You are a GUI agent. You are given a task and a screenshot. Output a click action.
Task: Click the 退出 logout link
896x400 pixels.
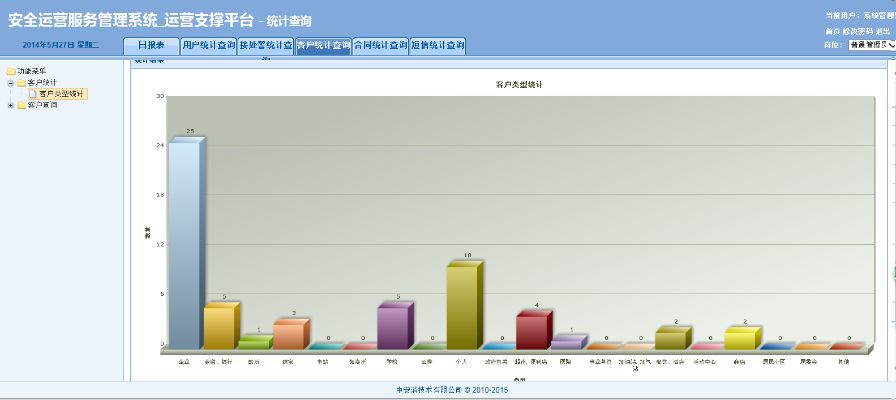tap(883, 31)
